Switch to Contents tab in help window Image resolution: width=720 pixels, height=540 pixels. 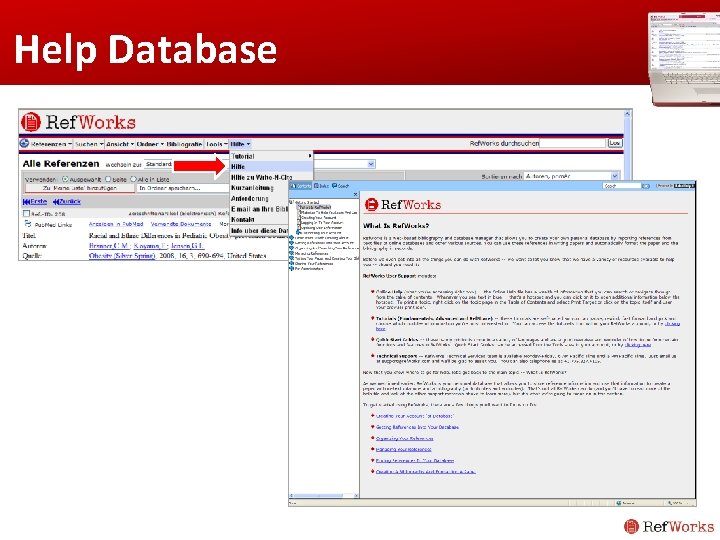[301, 186]
